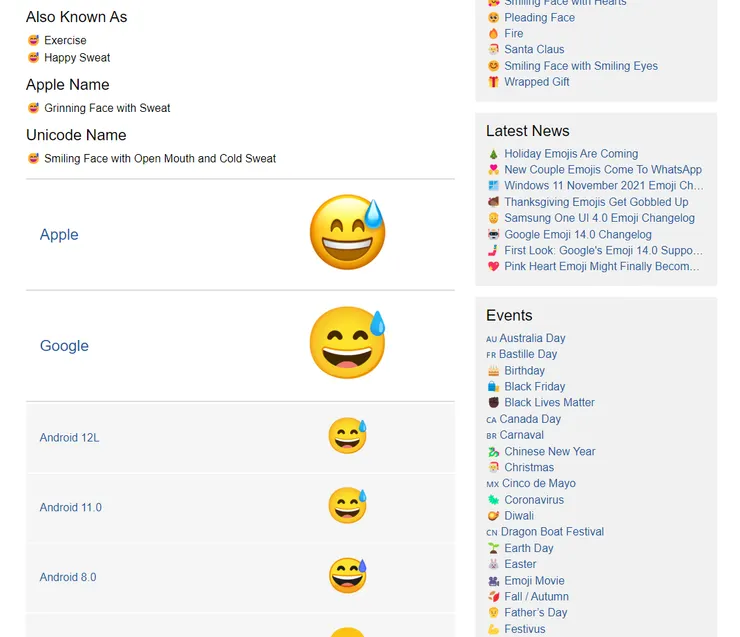Click the wrapped gift emoji icon
The image size is (740, 637).
(x=493, y=82)
